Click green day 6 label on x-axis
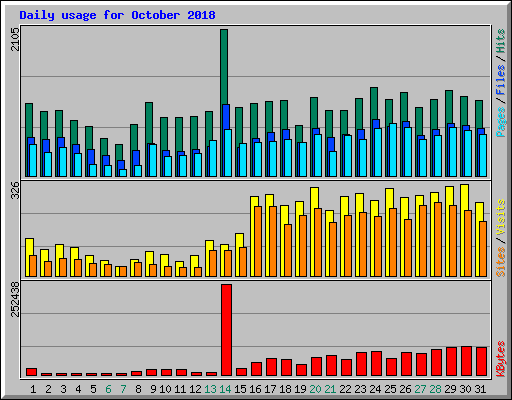 [108, 389]
